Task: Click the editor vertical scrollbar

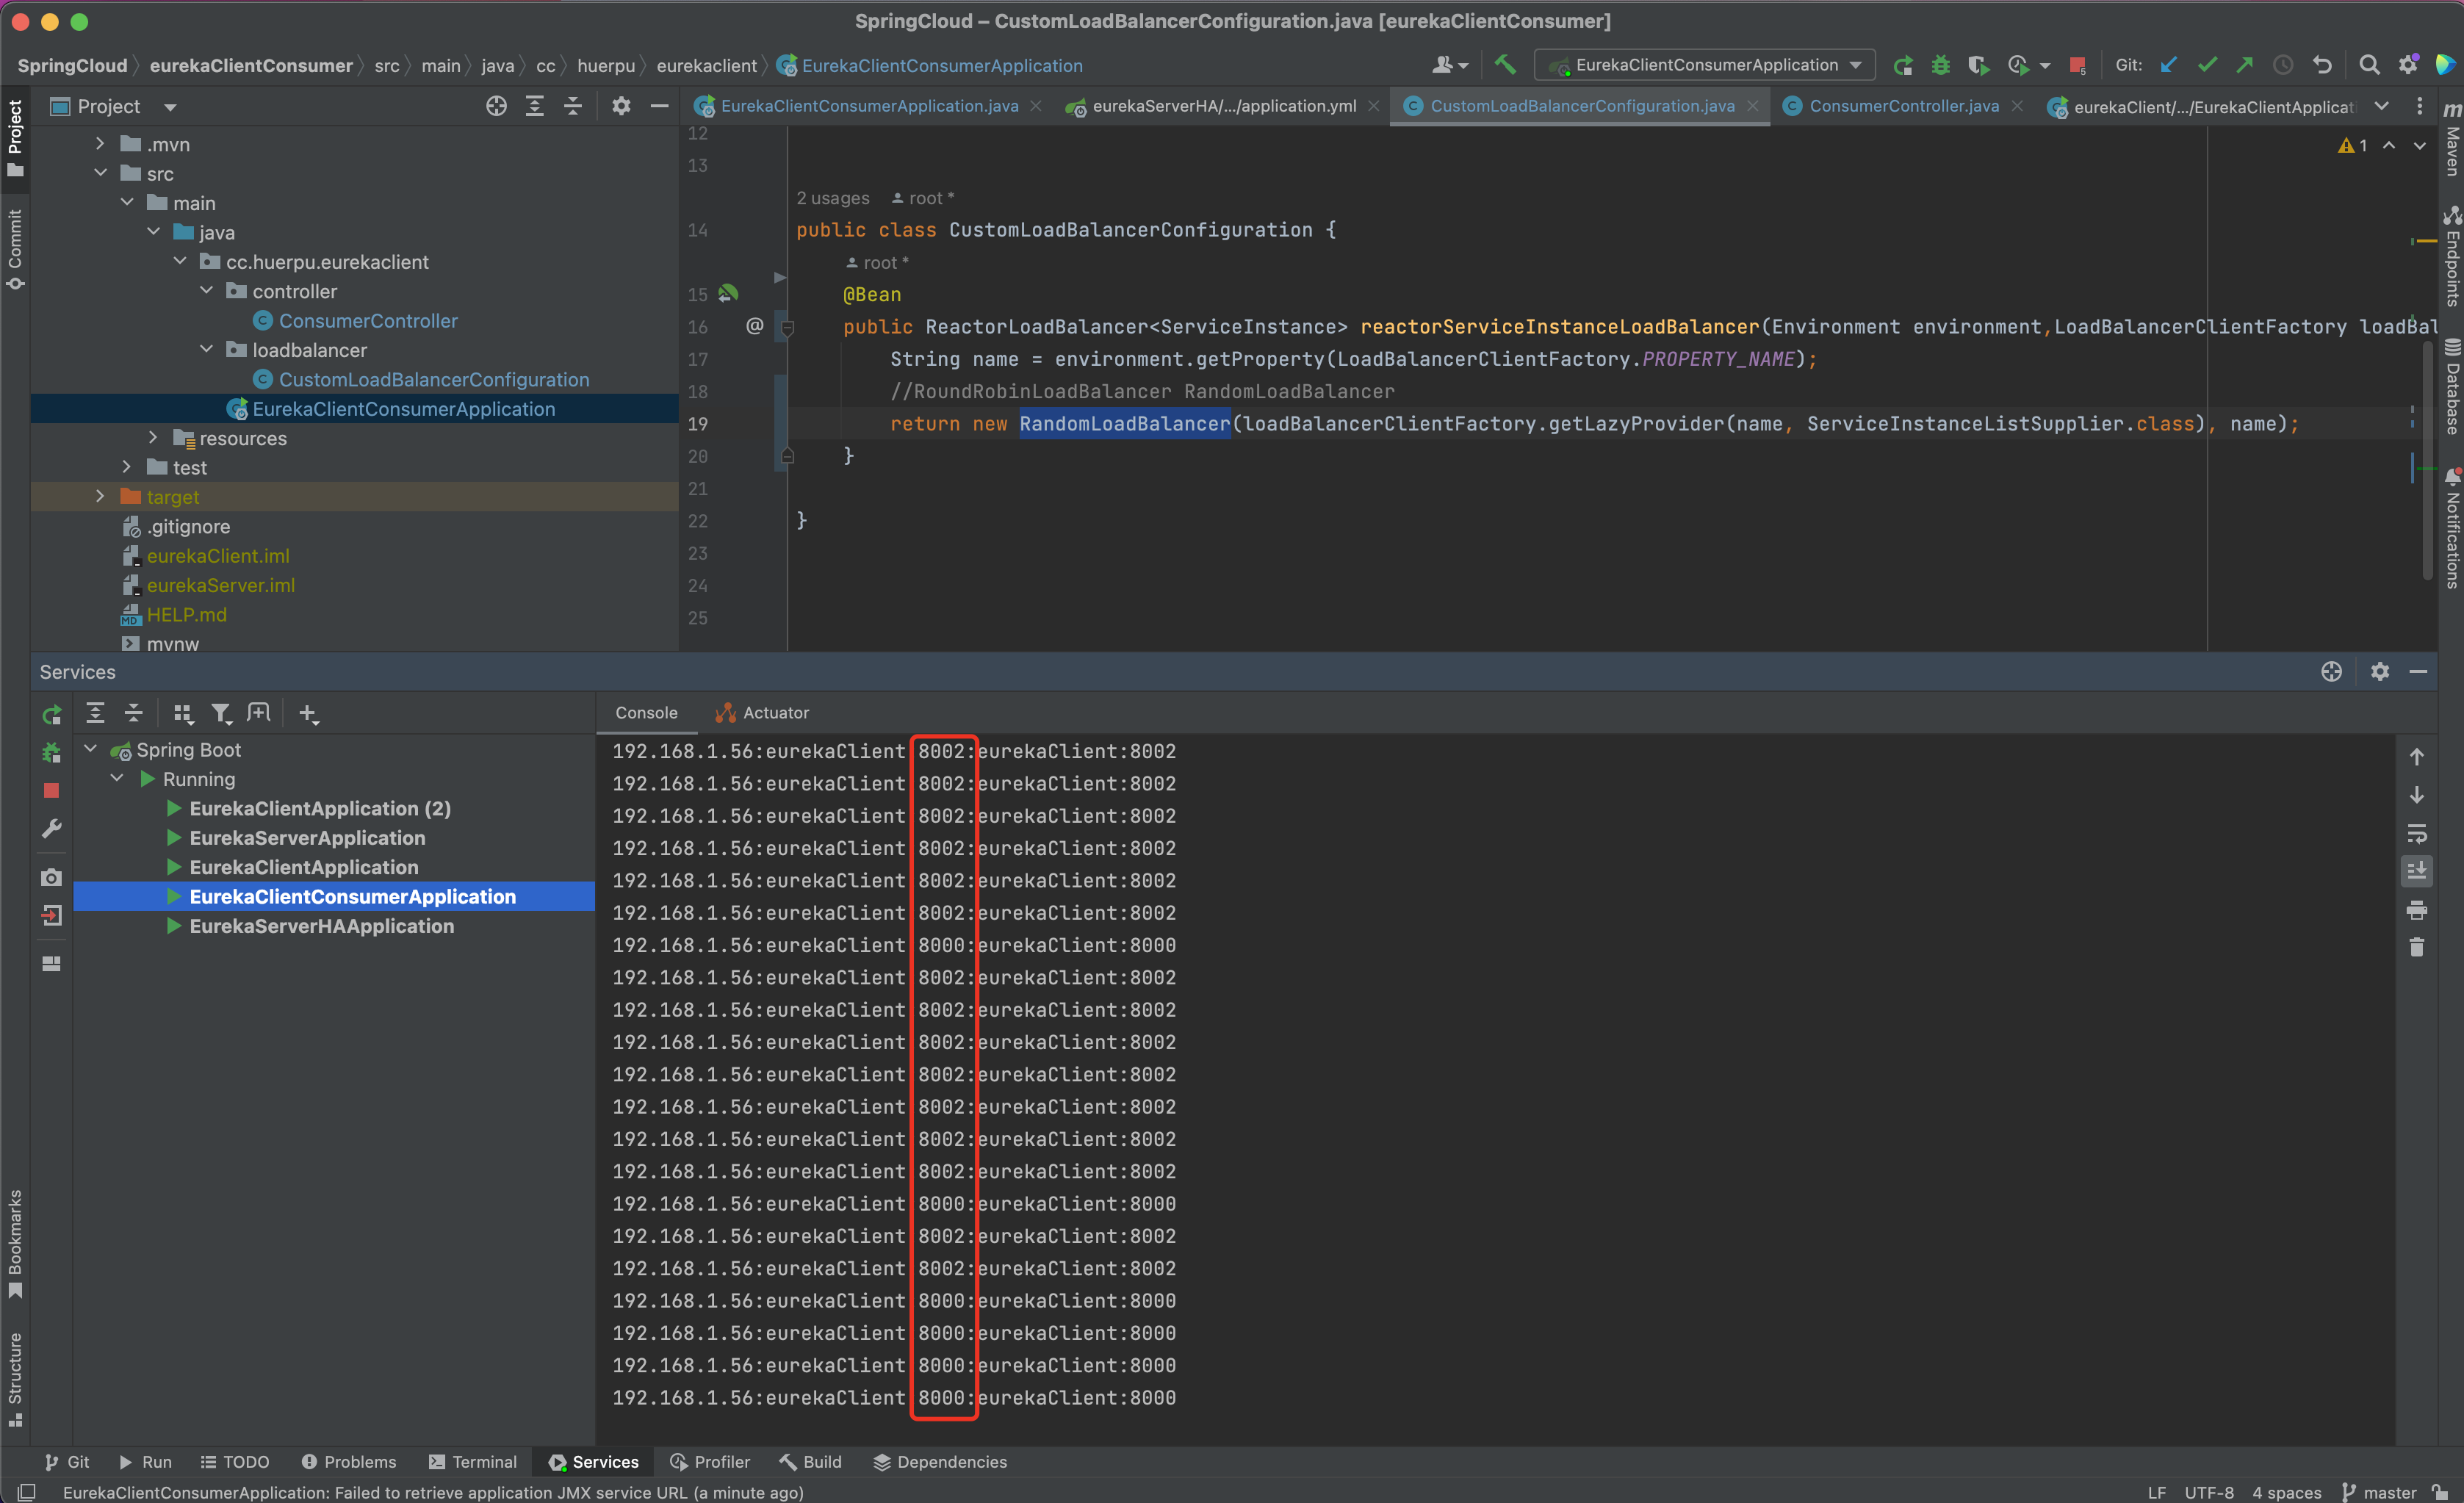Action: (x=2427, y=460)
